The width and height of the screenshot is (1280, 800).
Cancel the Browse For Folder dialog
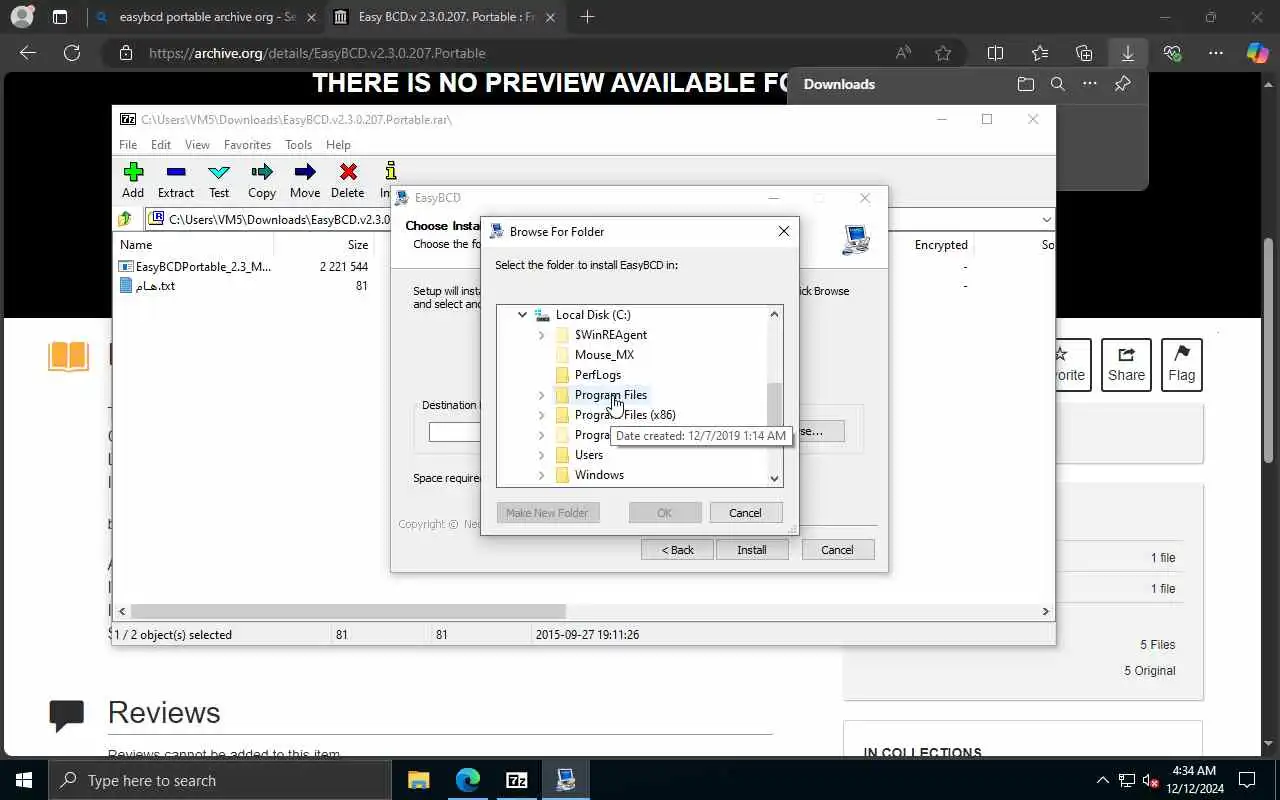[x=745, y=513]
